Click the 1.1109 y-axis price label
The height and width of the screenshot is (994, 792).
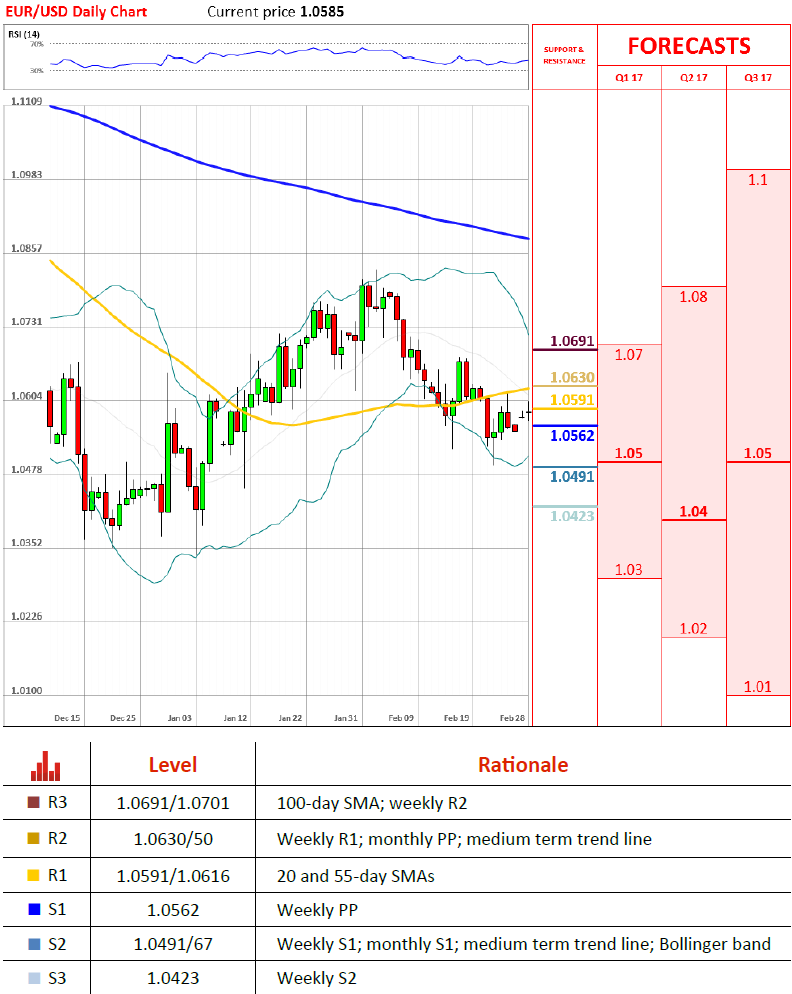click(x=27, y=101)
